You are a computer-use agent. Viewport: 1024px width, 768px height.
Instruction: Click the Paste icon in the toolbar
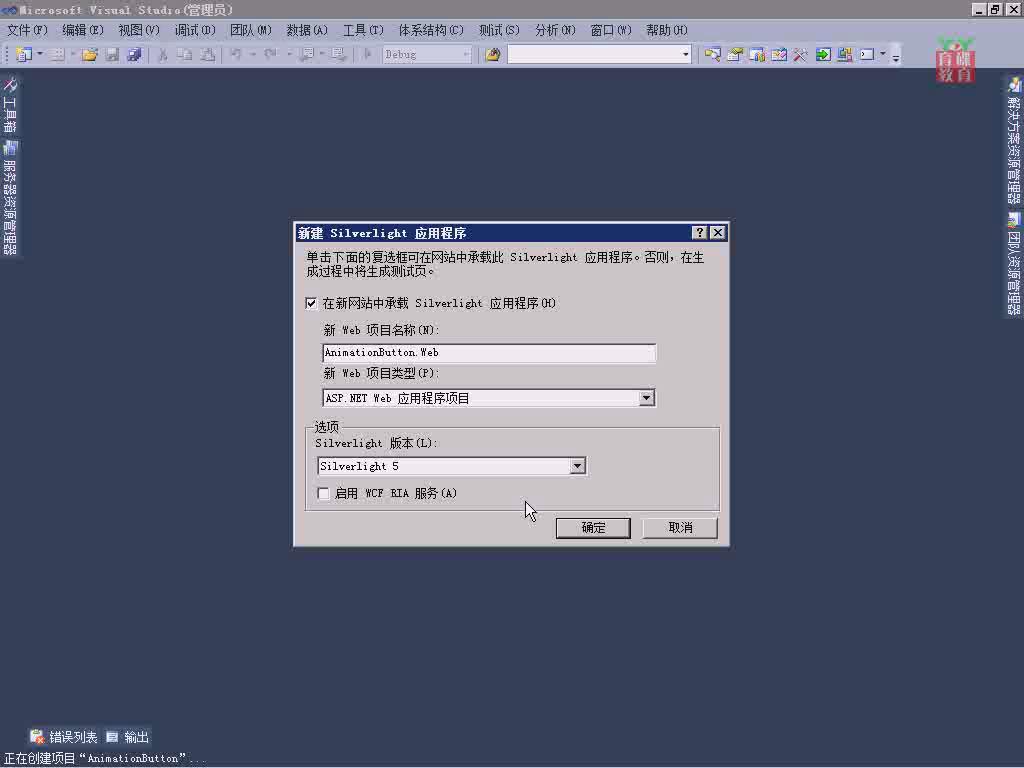(x=207, y=55)
